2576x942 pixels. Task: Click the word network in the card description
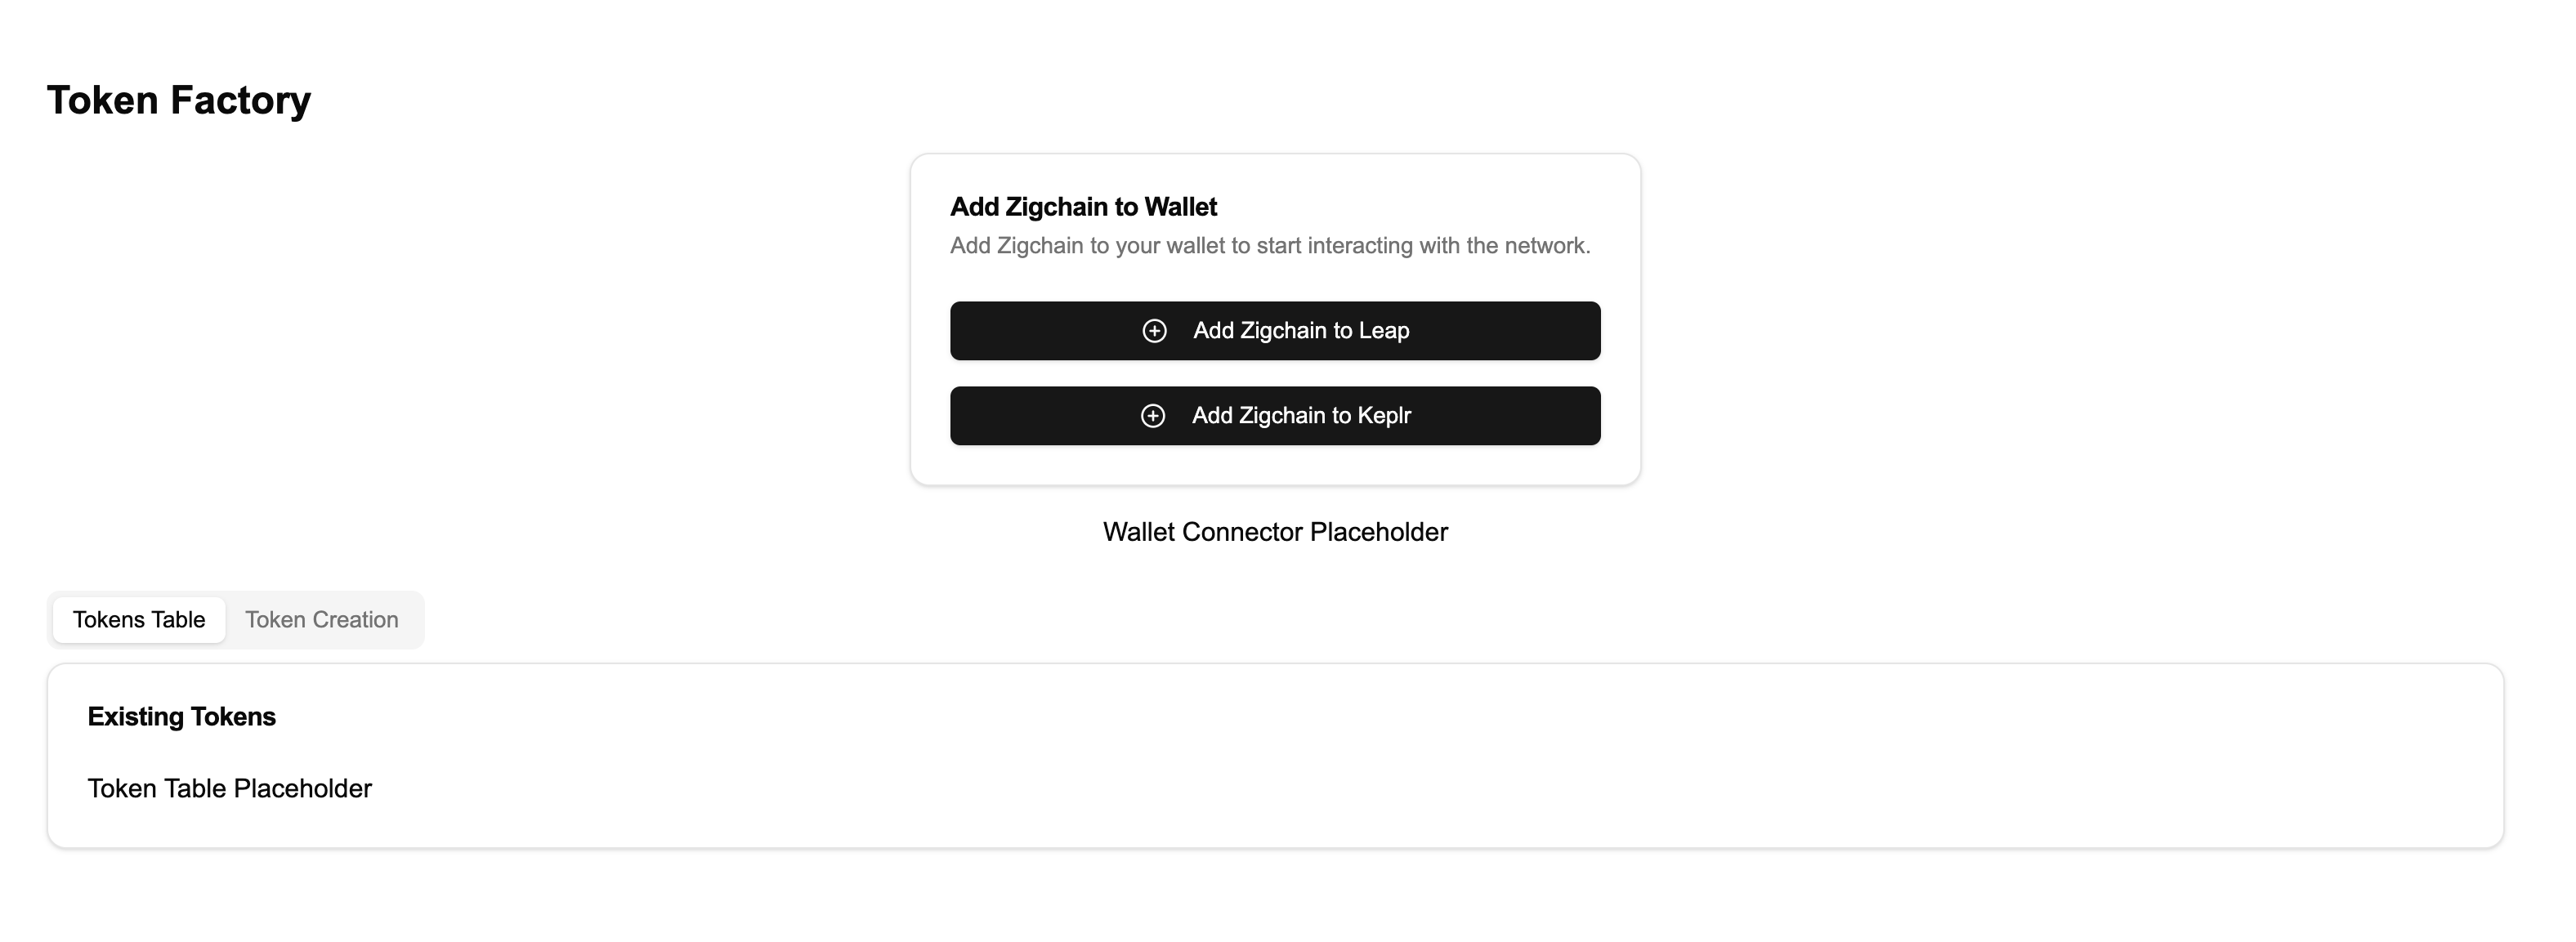click(1547, 246)
